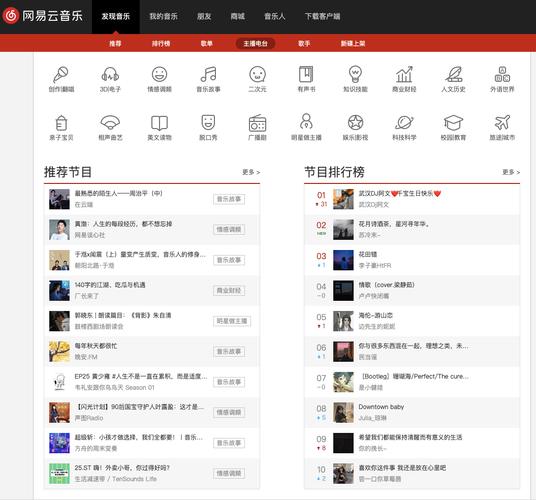
Task: Click 明星做主播 tag on 朱自清 row
Action: [232, 321]
